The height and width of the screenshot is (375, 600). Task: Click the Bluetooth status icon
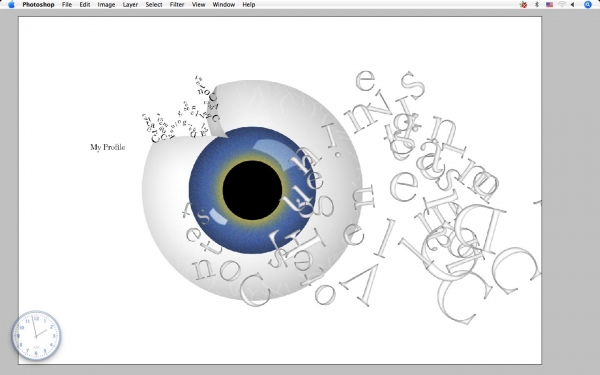click(x=536, y=5)
